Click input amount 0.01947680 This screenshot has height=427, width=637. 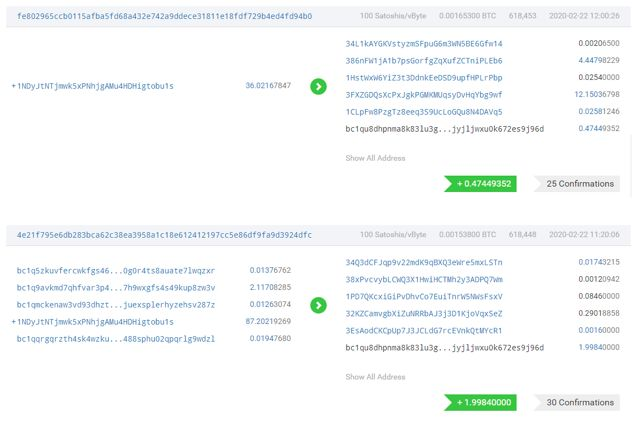click(x=270, y=338)
